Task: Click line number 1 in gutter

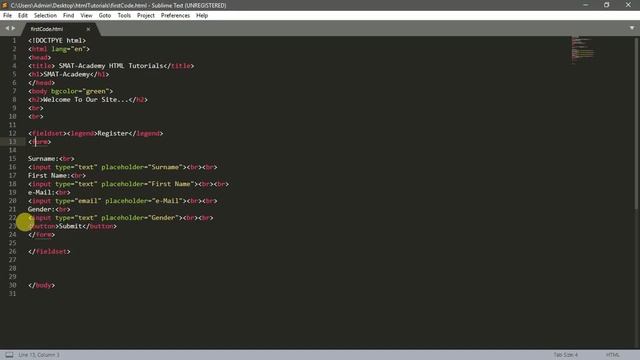Action: [x=14, y=40]
